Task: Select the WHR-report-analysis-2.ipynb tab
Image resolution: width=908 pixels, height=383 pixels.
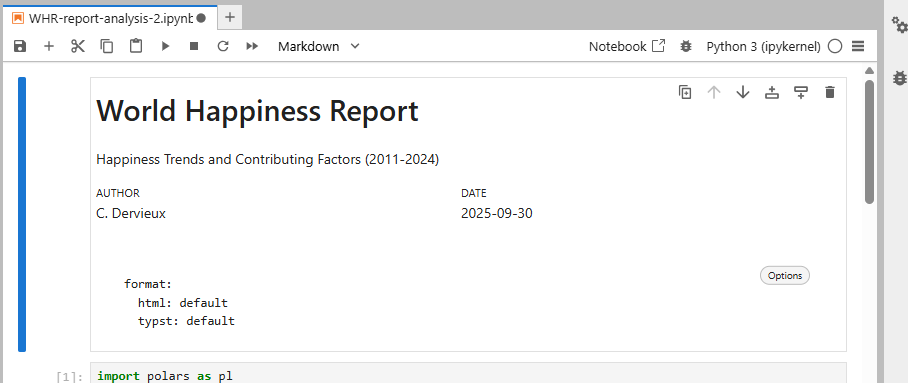Action: (x=110, y=18)
